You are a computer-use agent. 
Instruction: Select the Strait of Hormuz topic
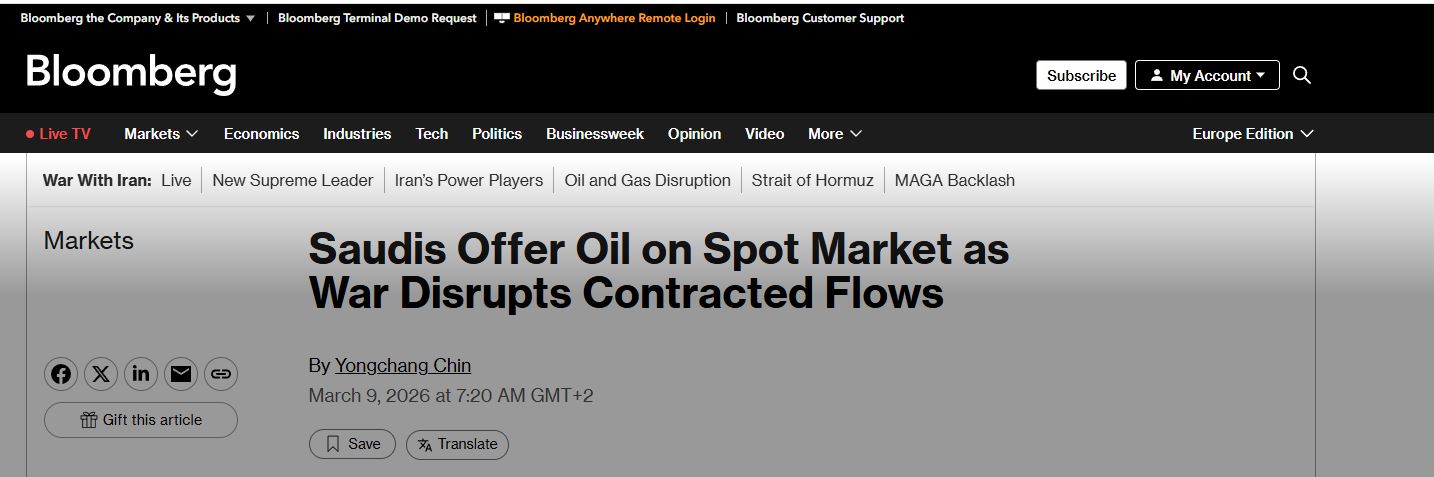point(812,180)
